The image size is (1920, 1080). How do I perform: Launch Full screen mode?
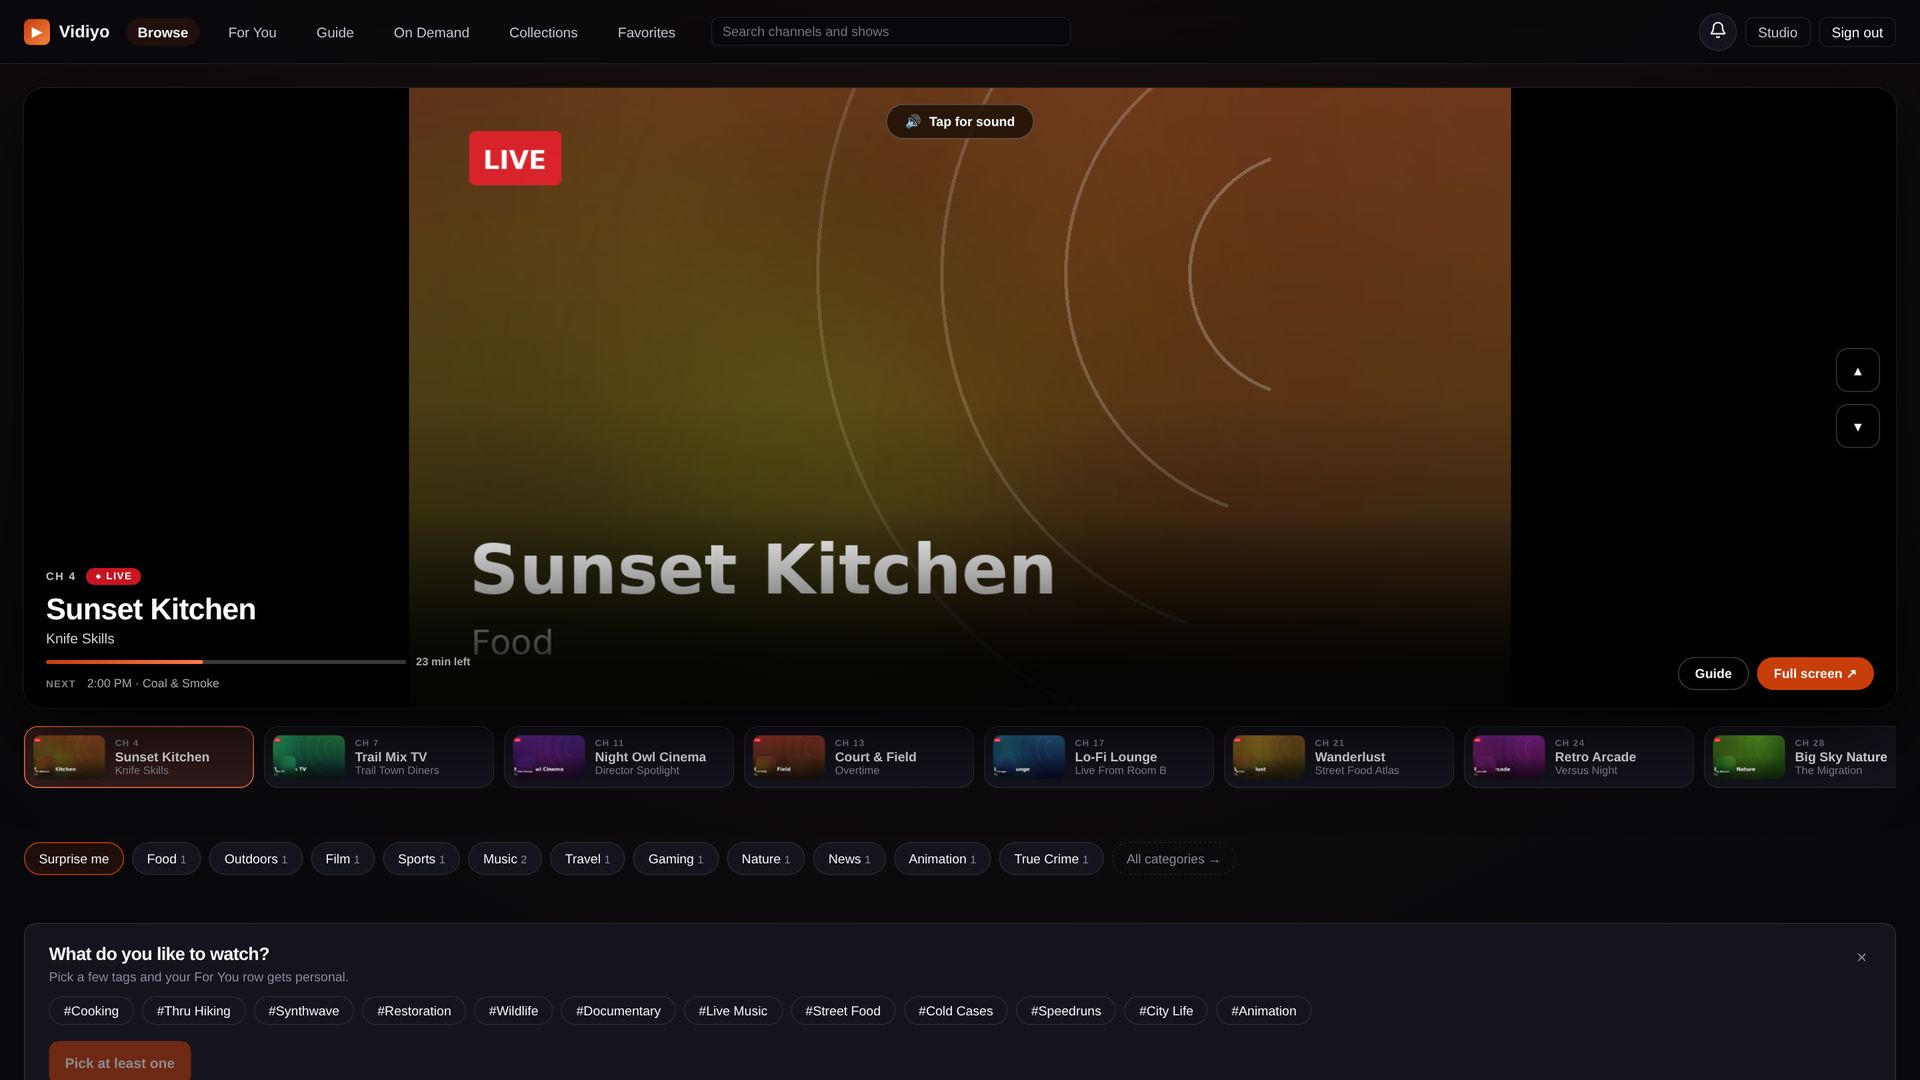(x=1815, y=673)
